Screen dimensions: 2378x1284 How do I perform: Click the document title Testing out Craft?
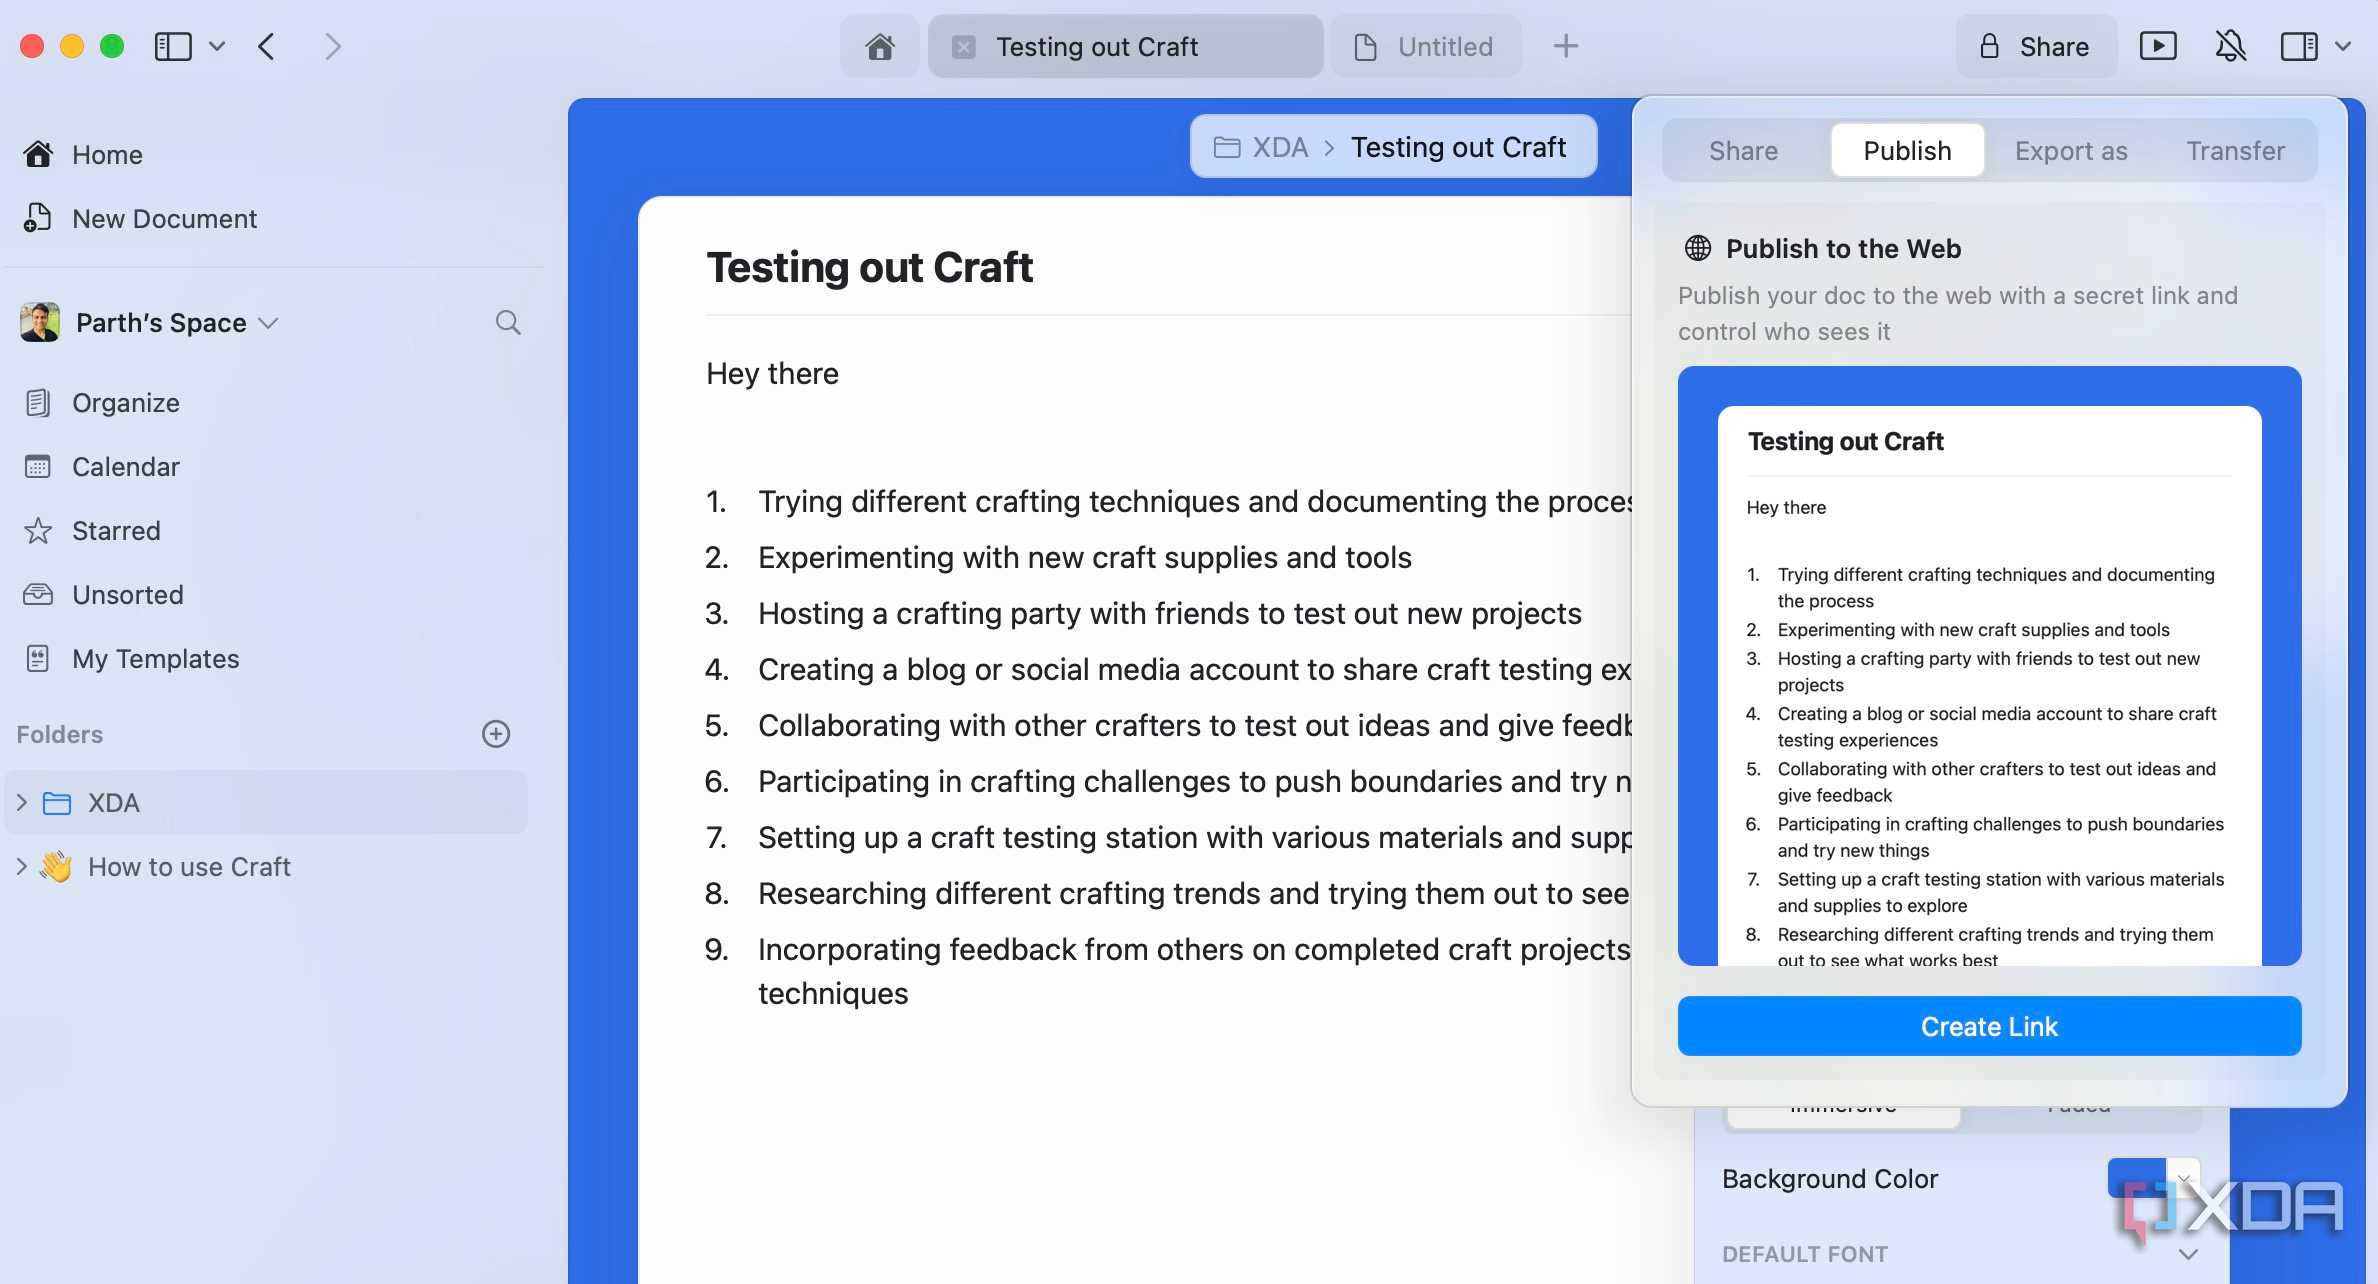click(x=870, y=267)
